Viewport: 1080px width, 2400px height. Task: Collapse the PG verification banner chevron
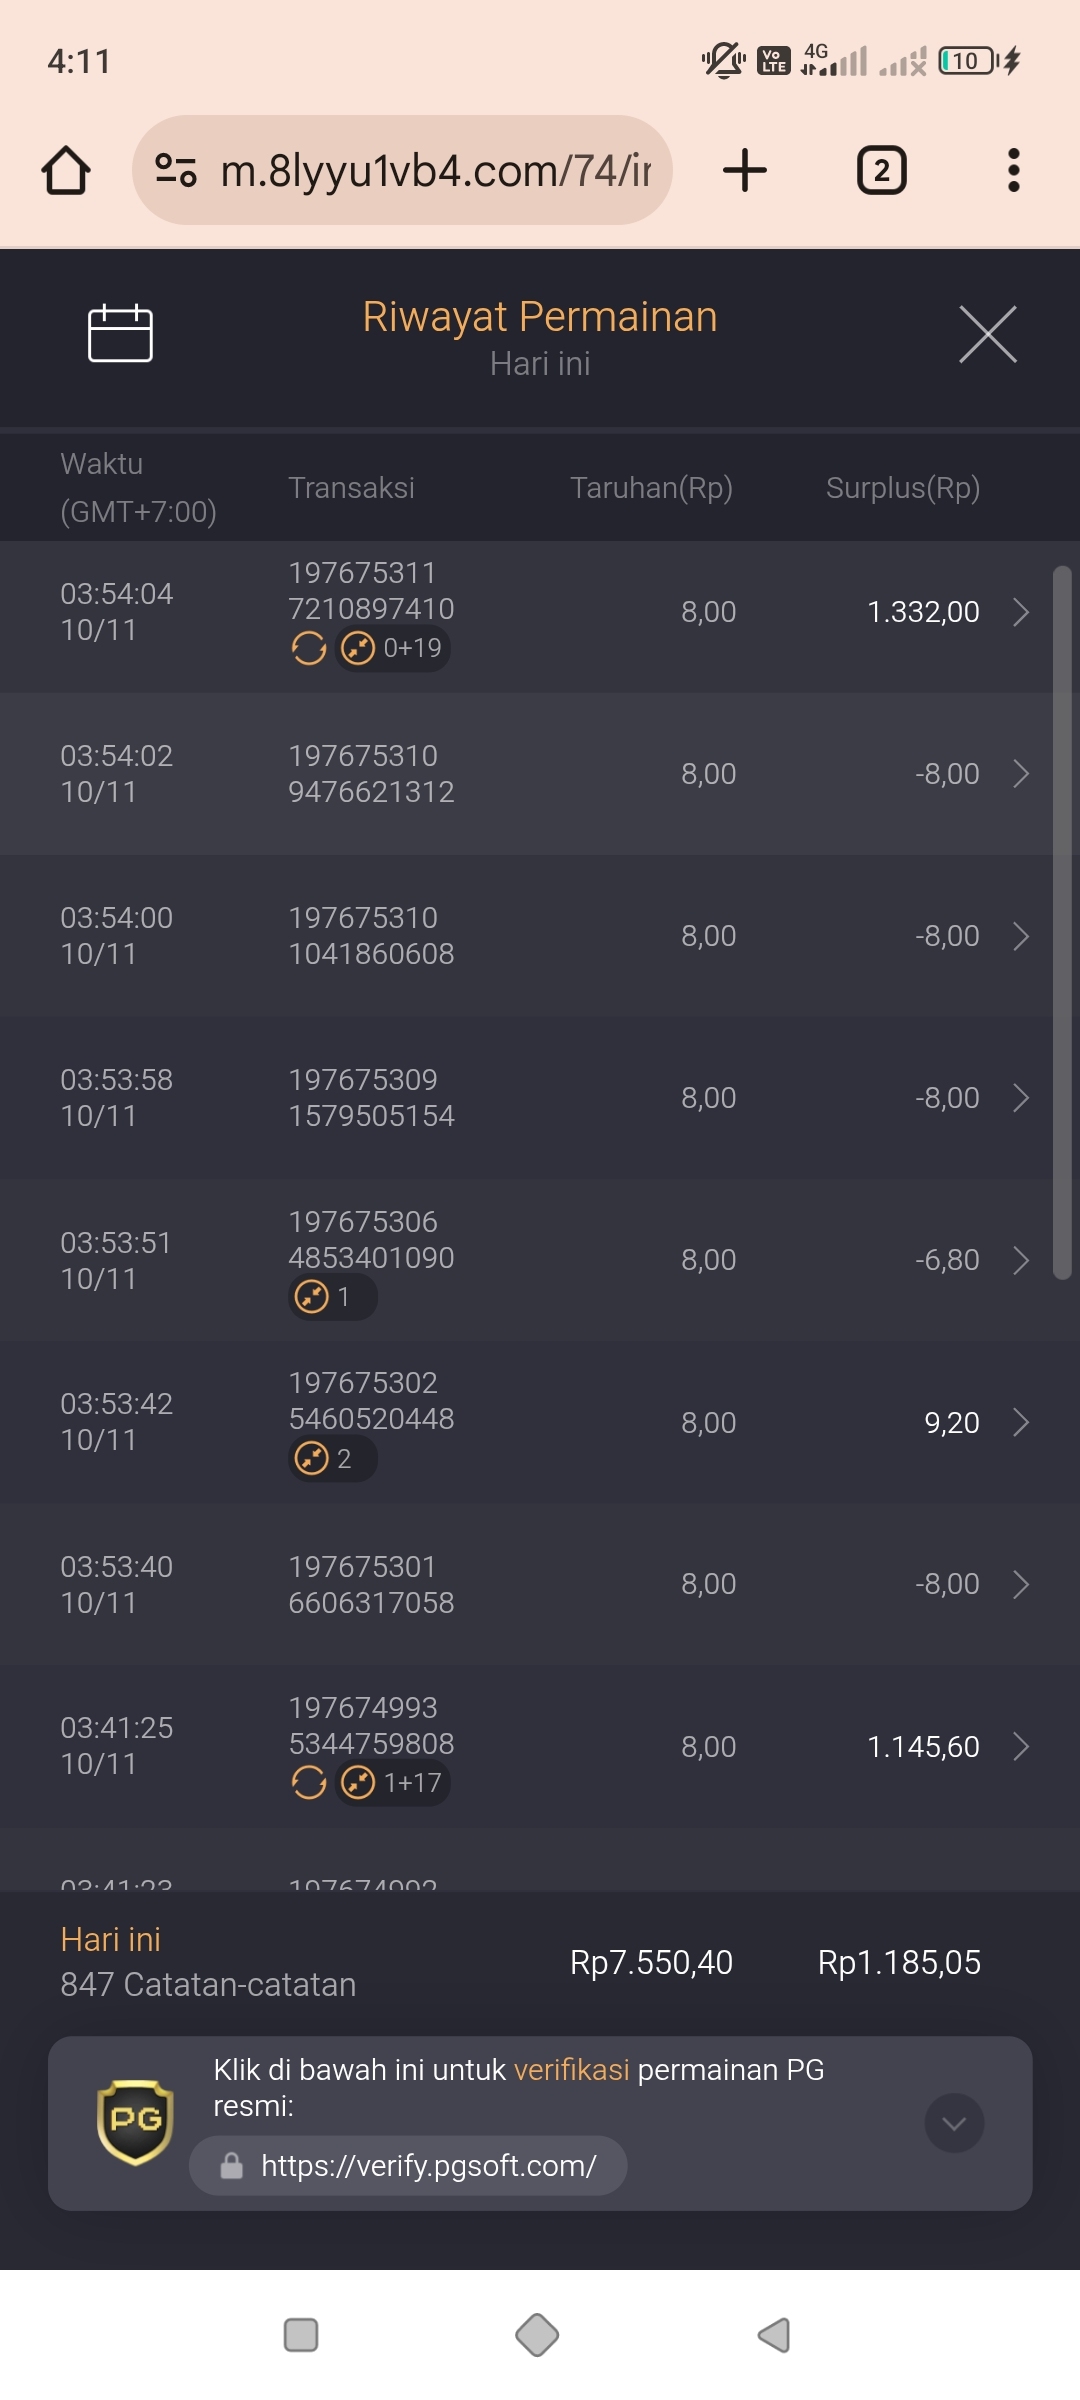pyautogui.click(x=954, y=2123)
